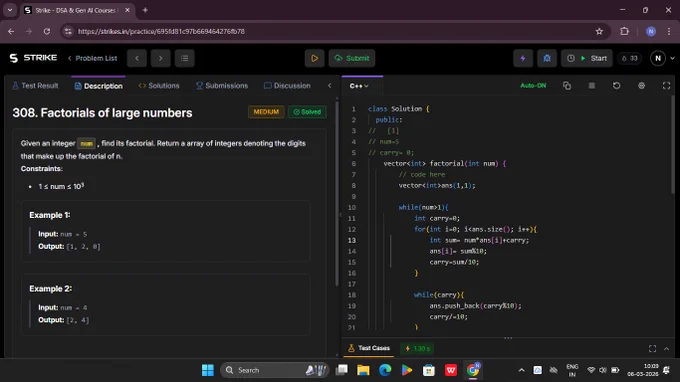Open the Discussion tab
The width and height of the screenshot is (680, 382).
click(287, 86)
